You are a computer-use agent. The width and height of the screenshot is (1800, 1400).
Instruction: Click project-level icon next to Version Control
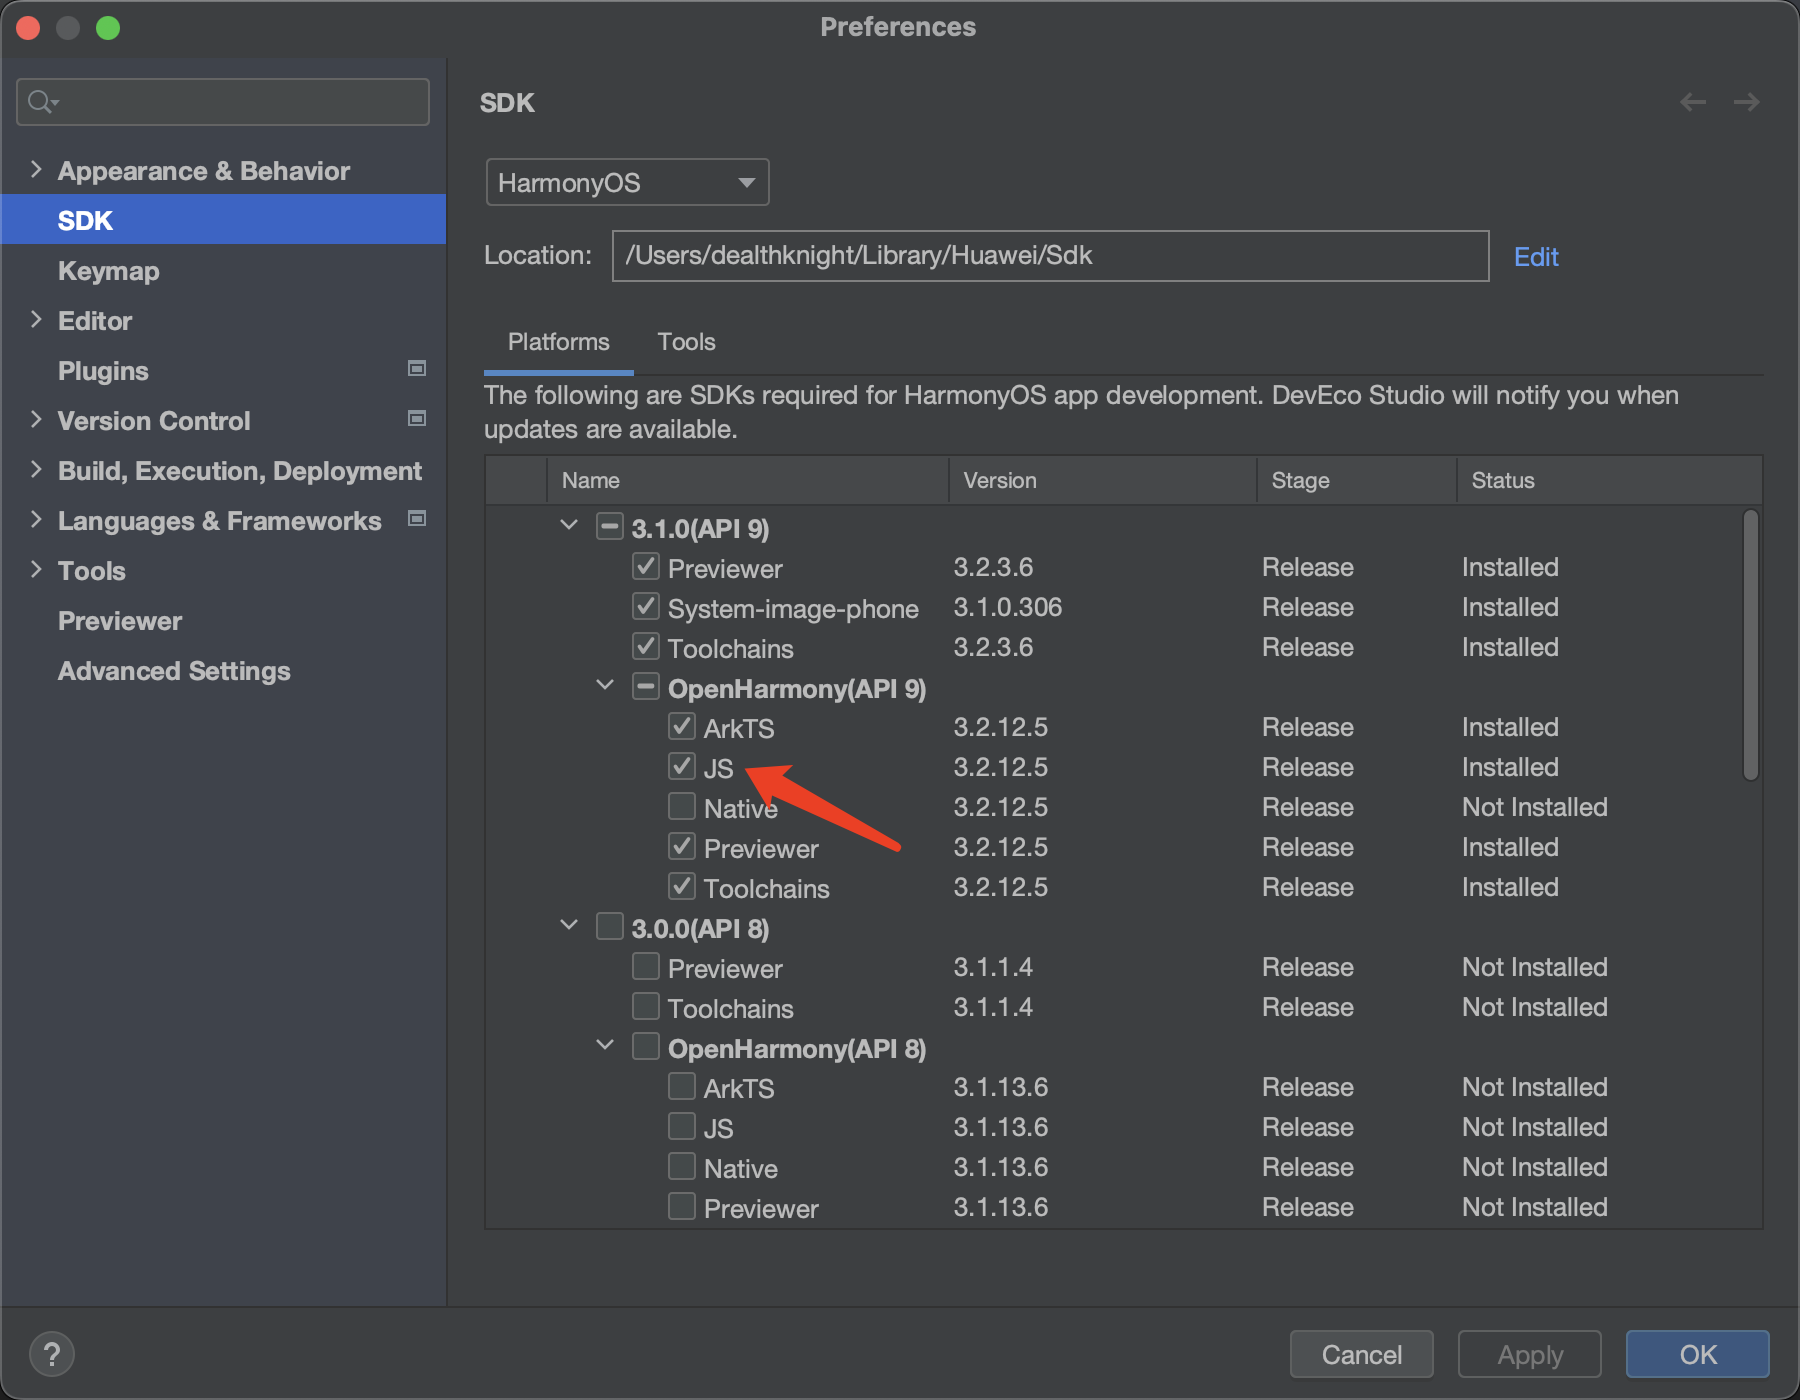(x=417, y=419)
